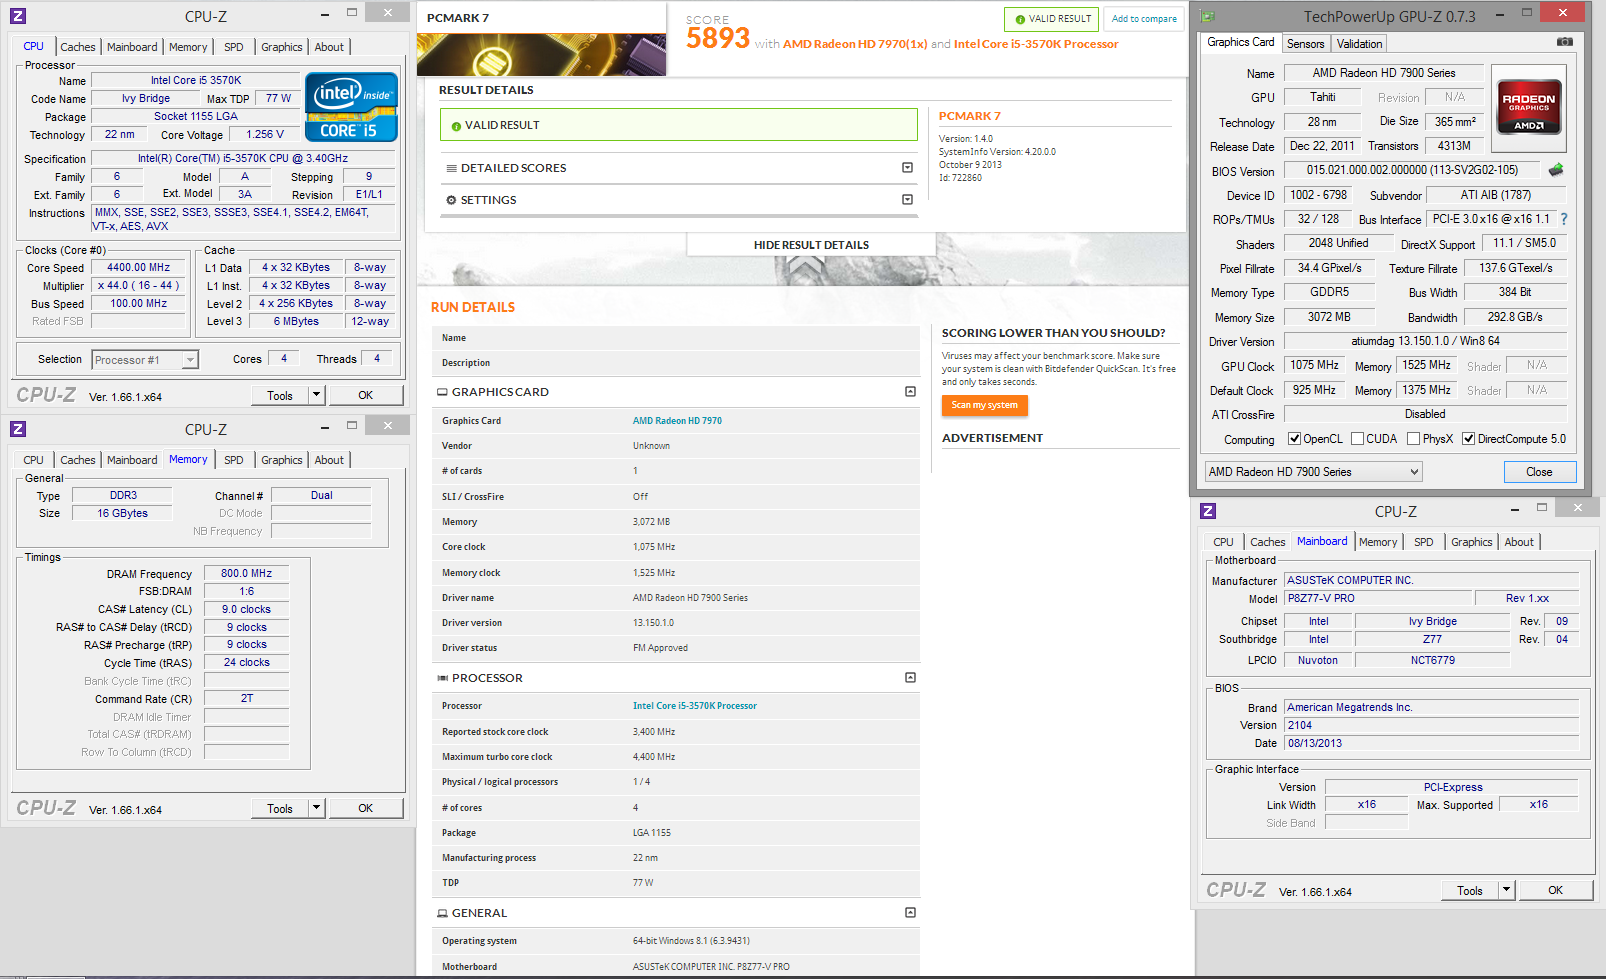
Task: Click the motherboard model P8Z77-V PRO field
Action: pos(1378,598)
